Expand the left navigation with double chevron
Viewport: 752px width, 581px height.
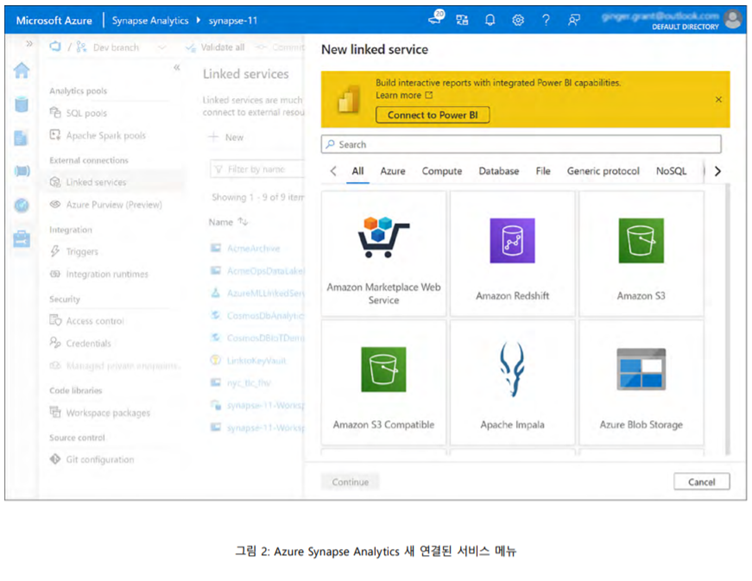29,44
